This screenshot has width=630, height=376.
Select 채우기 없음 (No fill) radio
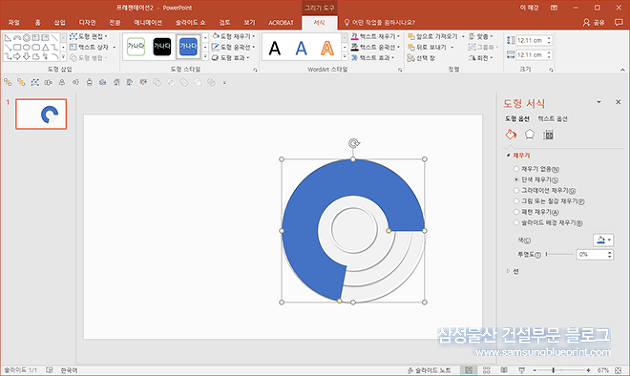[516, 169]
